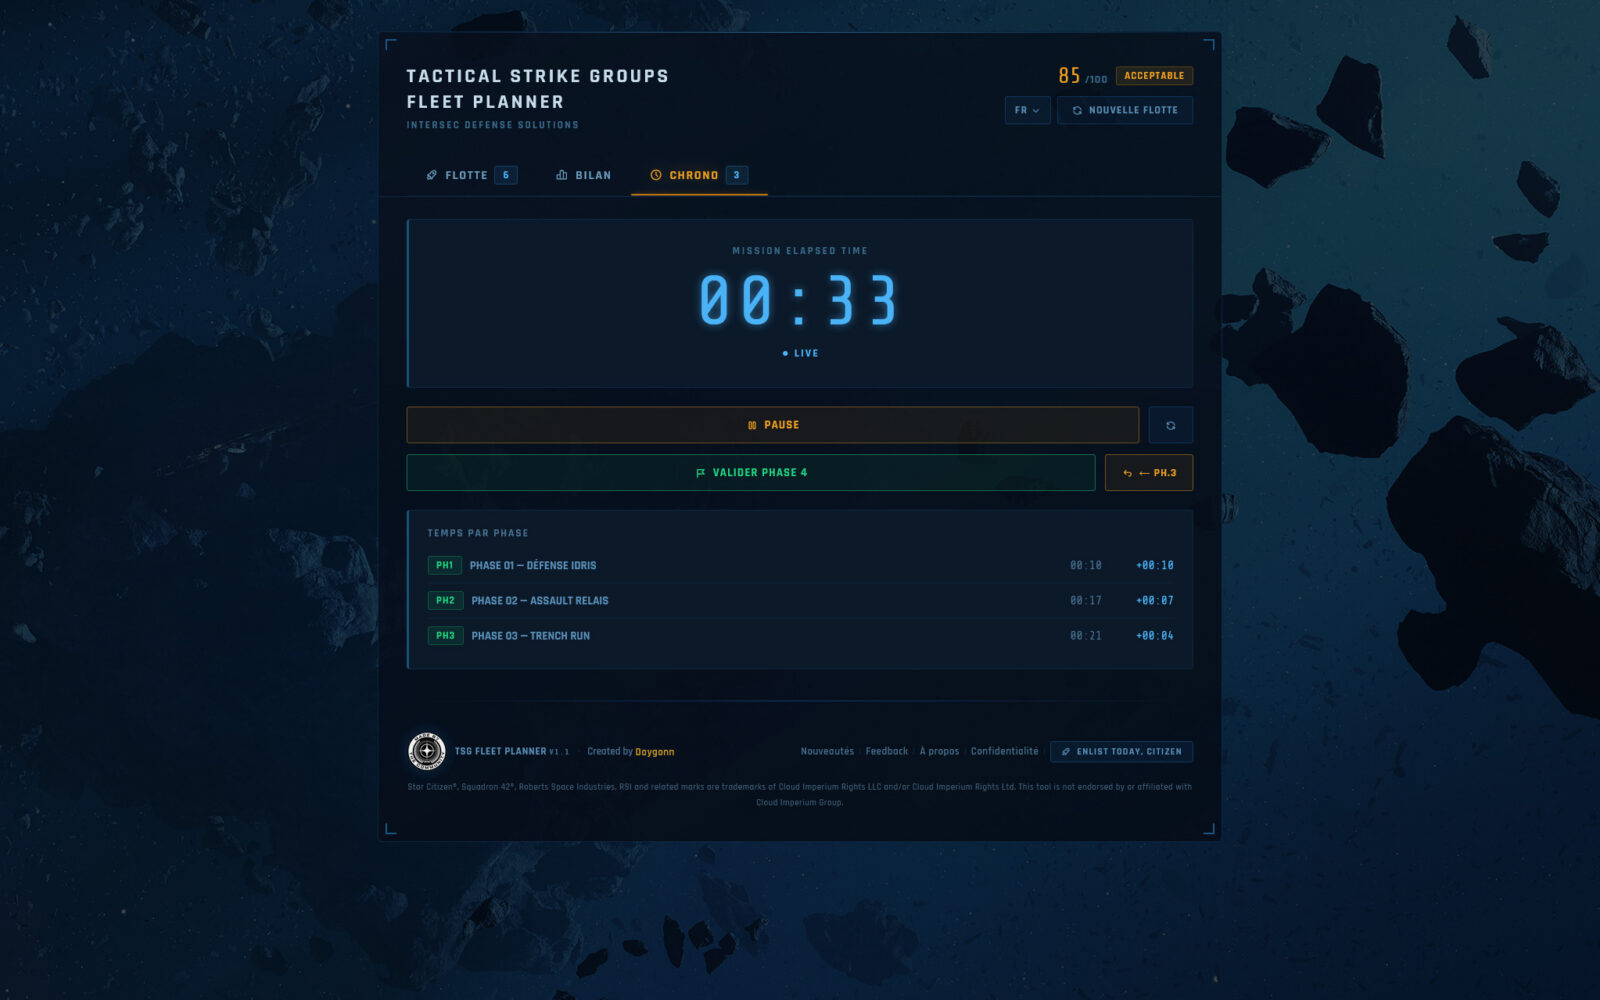Select Phase 02 – Assault Relais row text
The width and height of the screenshot is (1600, 1000).
[540, 601]
